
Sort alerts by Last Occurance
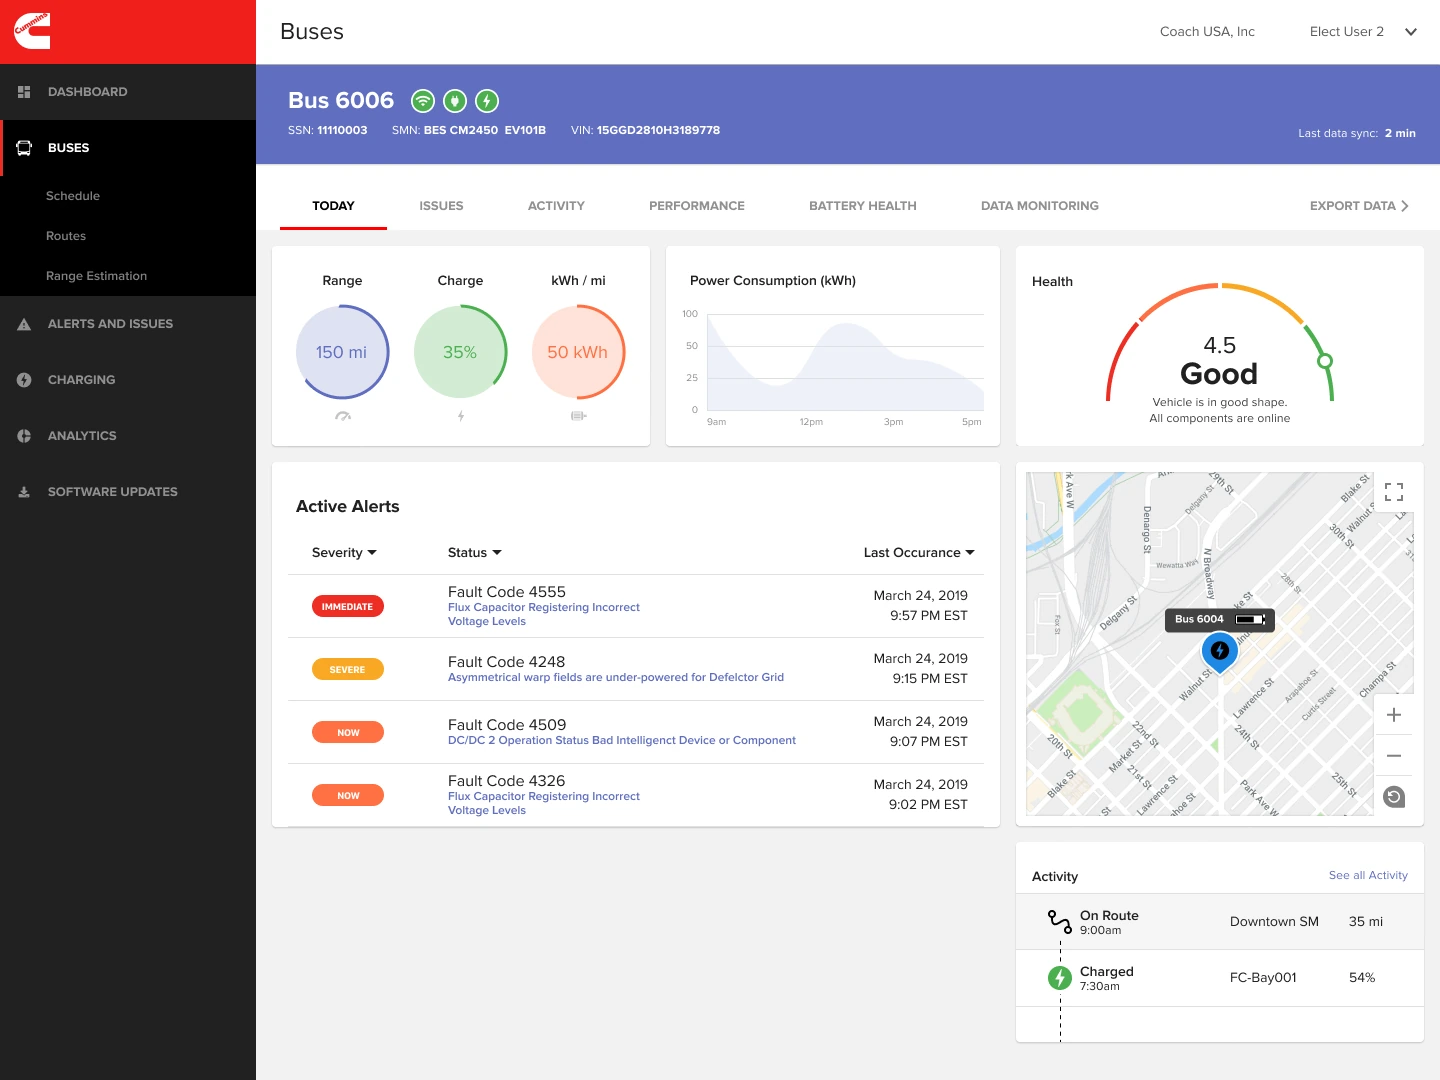tap(919, 553)
